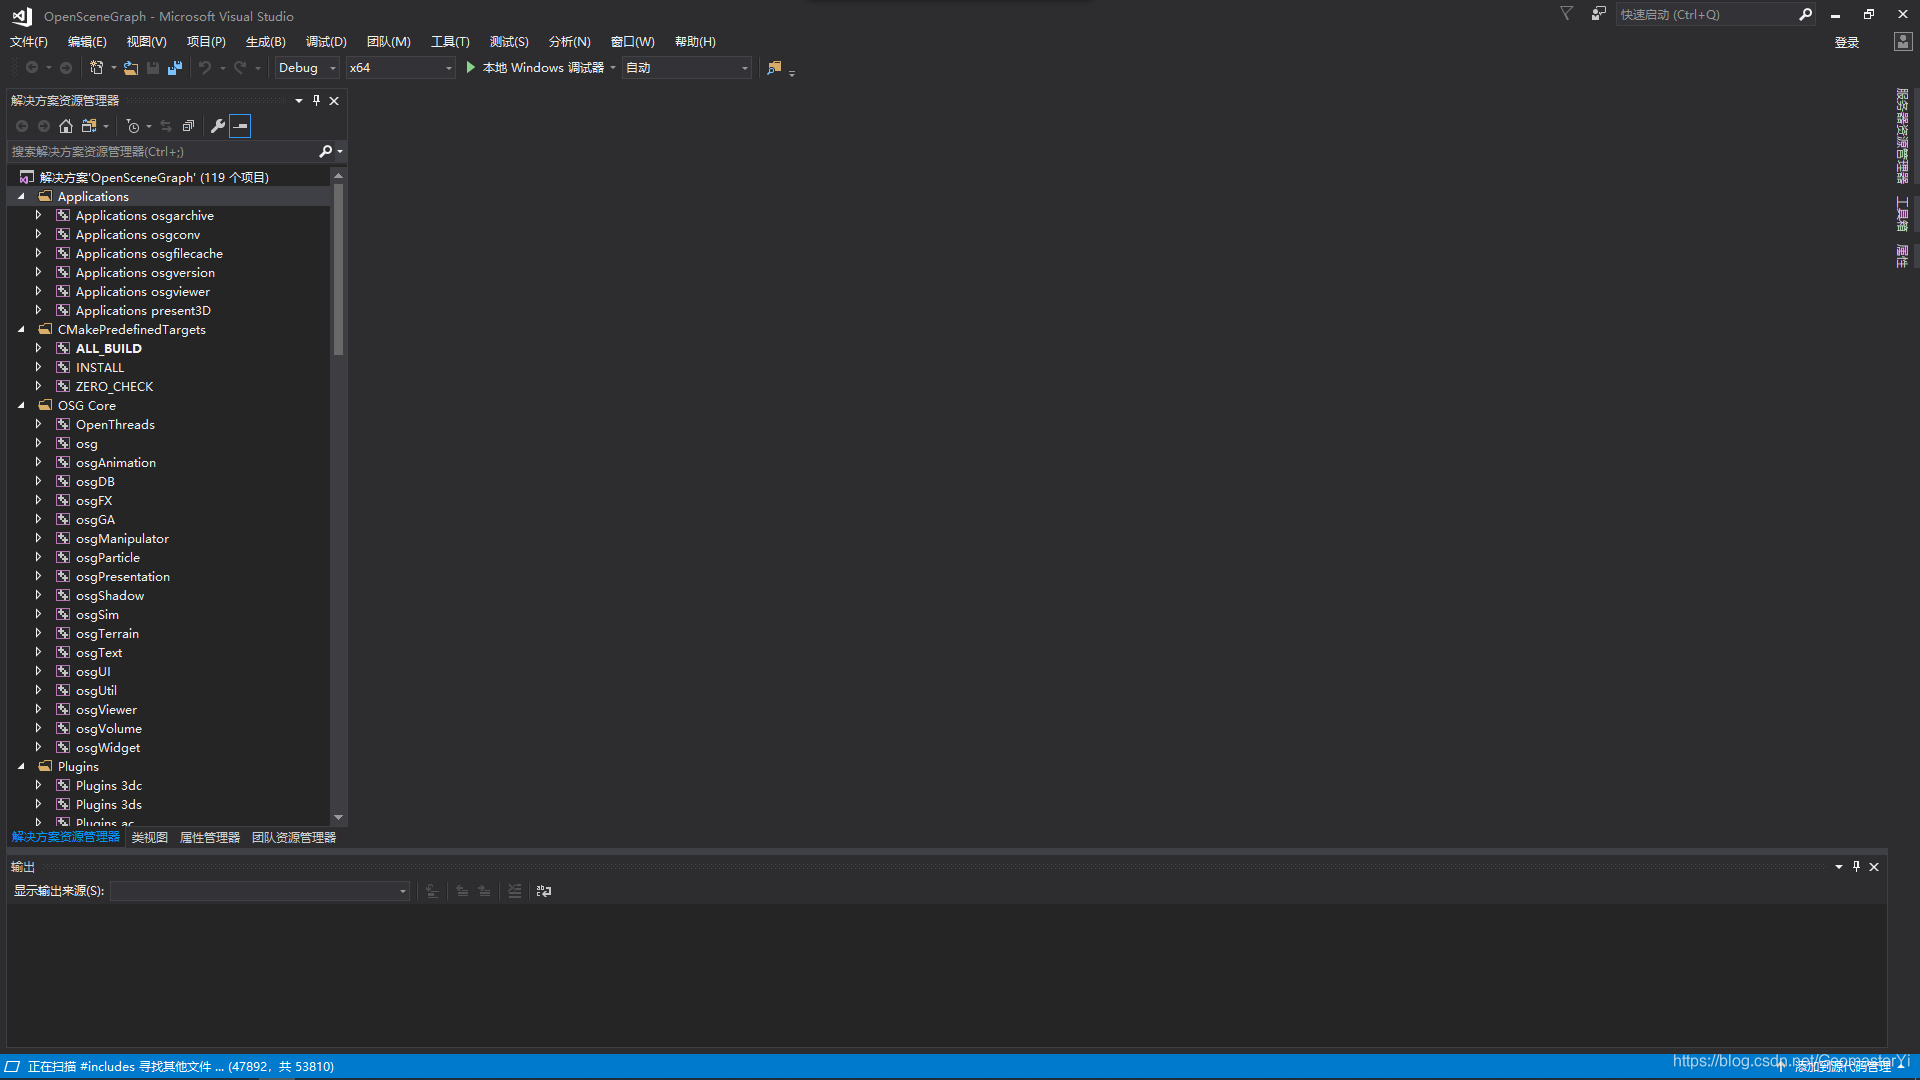Expand the OSG Core tree node
The image size is (1920, 1080).
point(22,405)
